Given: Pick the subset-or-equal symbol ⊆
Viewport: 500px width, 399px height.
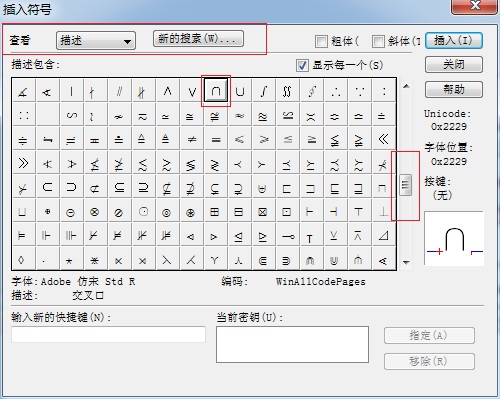Looking at the screenshot, I should [x=120, y=187].
